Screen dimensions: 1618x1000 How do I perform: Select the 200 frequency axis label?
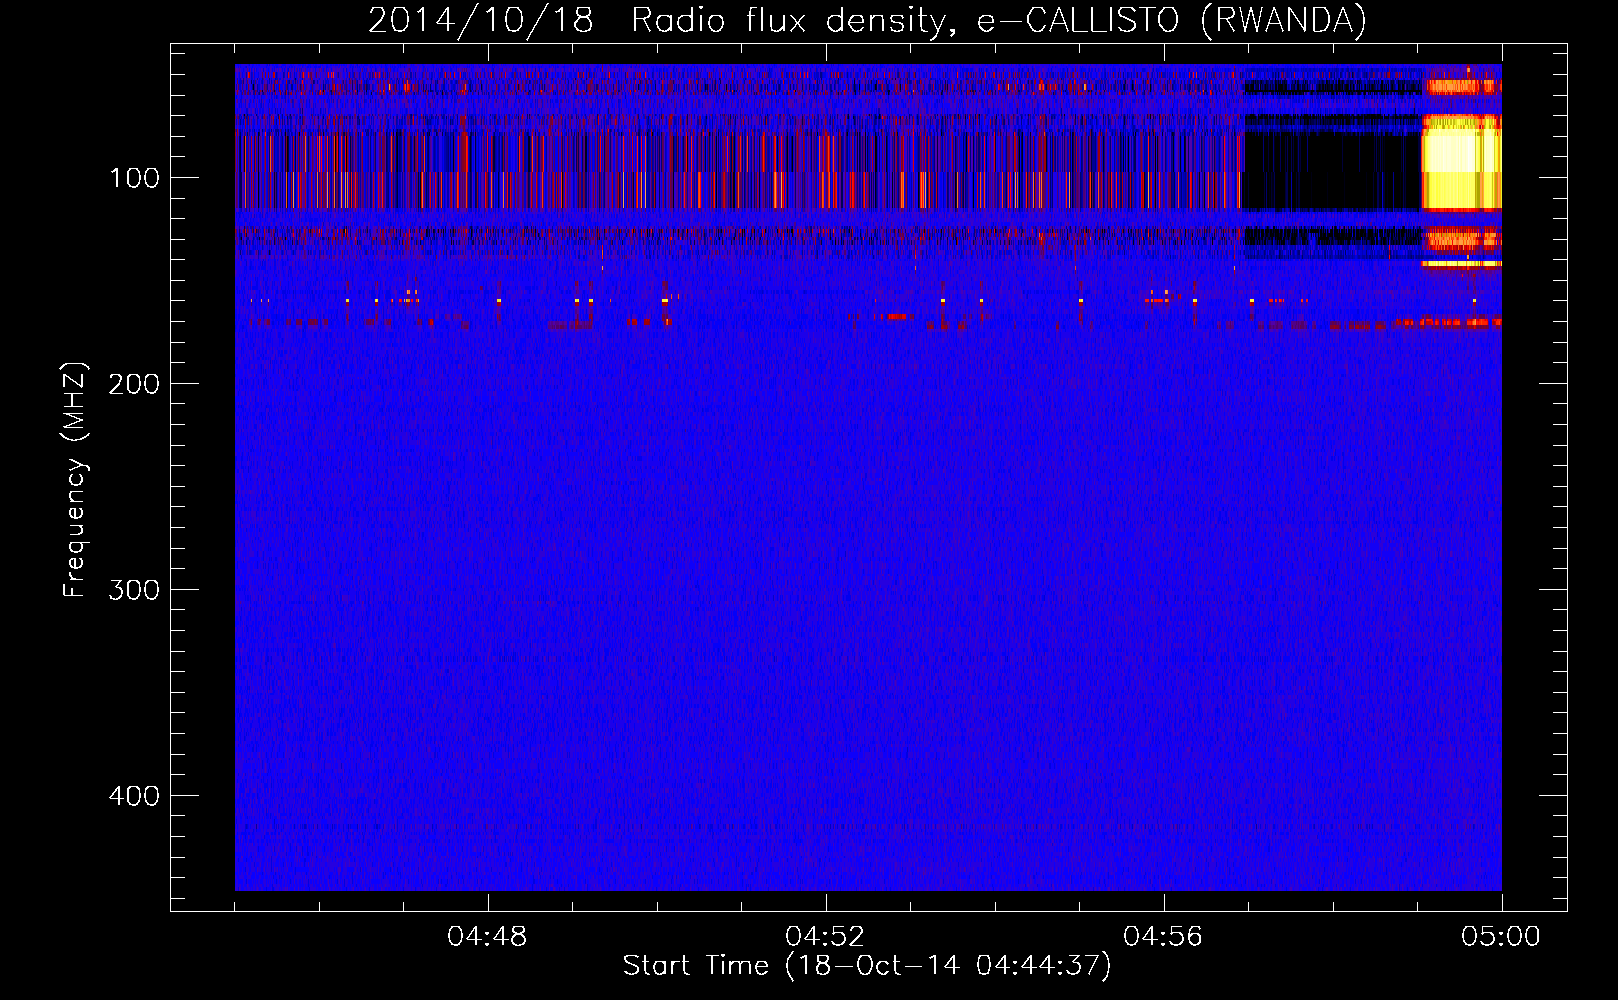[x=134, y=385]
